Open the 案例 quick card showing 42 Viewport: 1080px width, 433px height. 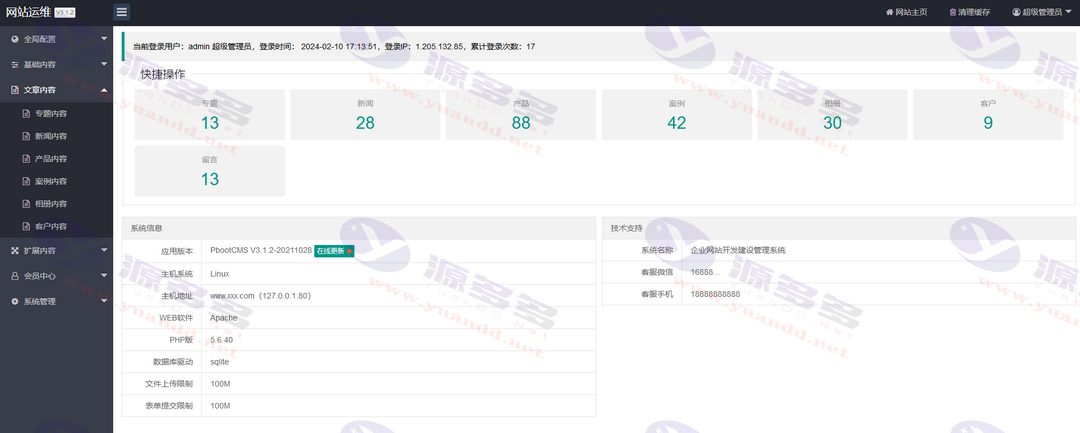point(676,114)
